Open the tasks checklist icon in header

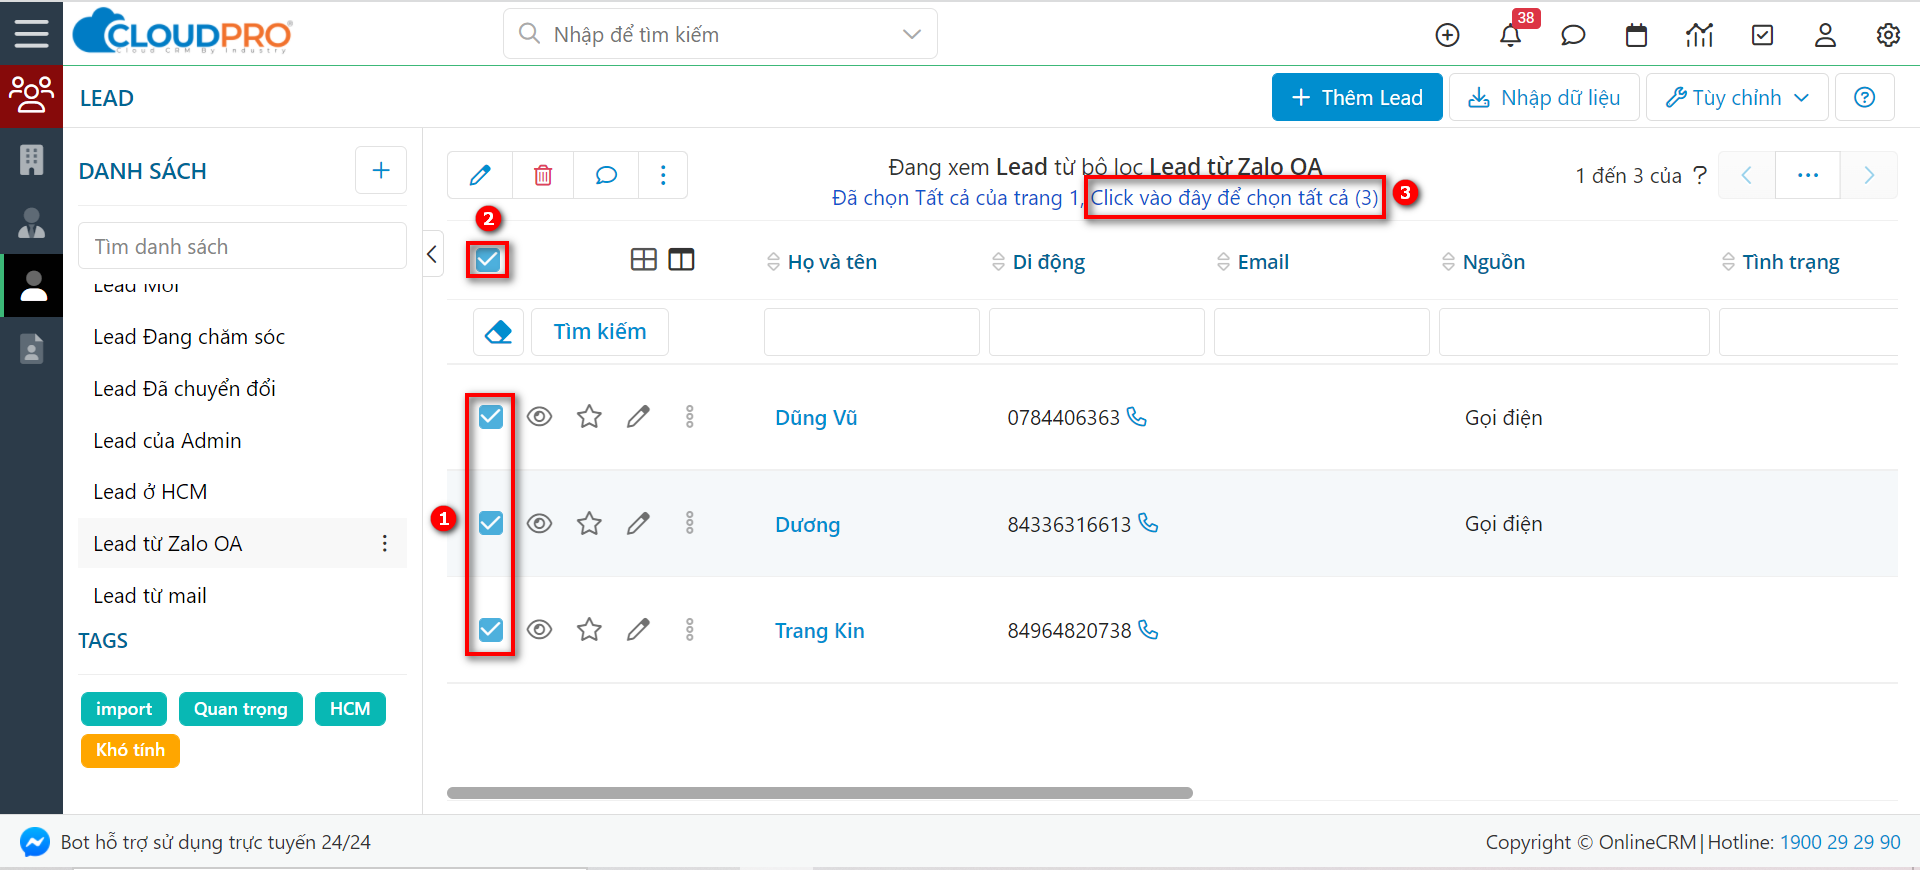click(1762, 35)
